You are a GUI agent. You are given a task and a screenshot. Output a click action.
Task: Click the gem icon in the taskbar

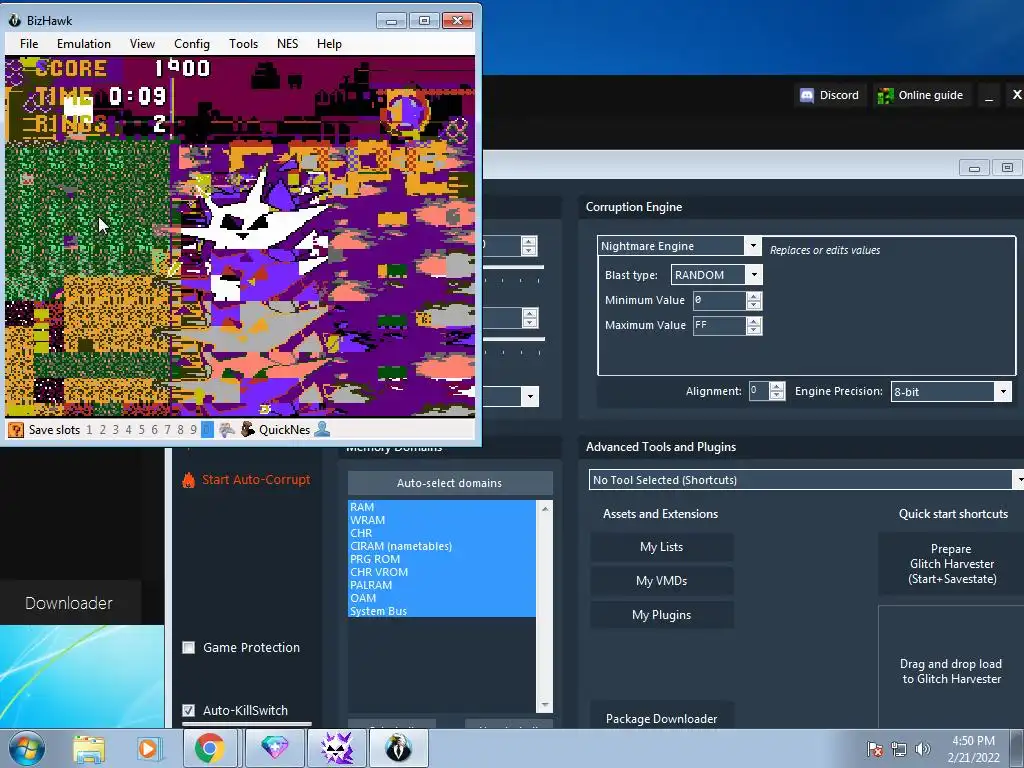click(274, 748)
